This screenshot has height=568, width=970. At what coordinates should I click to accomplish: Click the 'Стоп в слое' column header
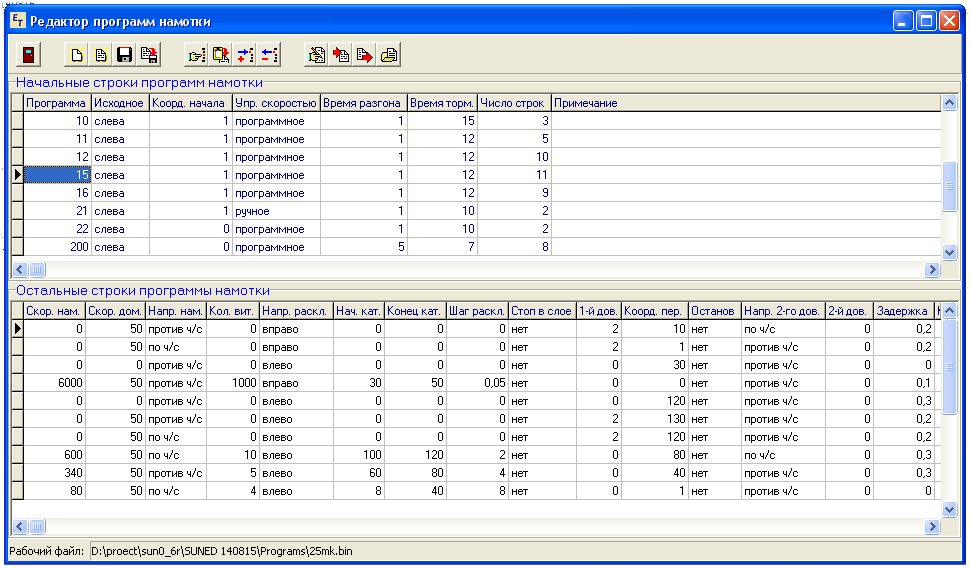[x=542, y=311]
